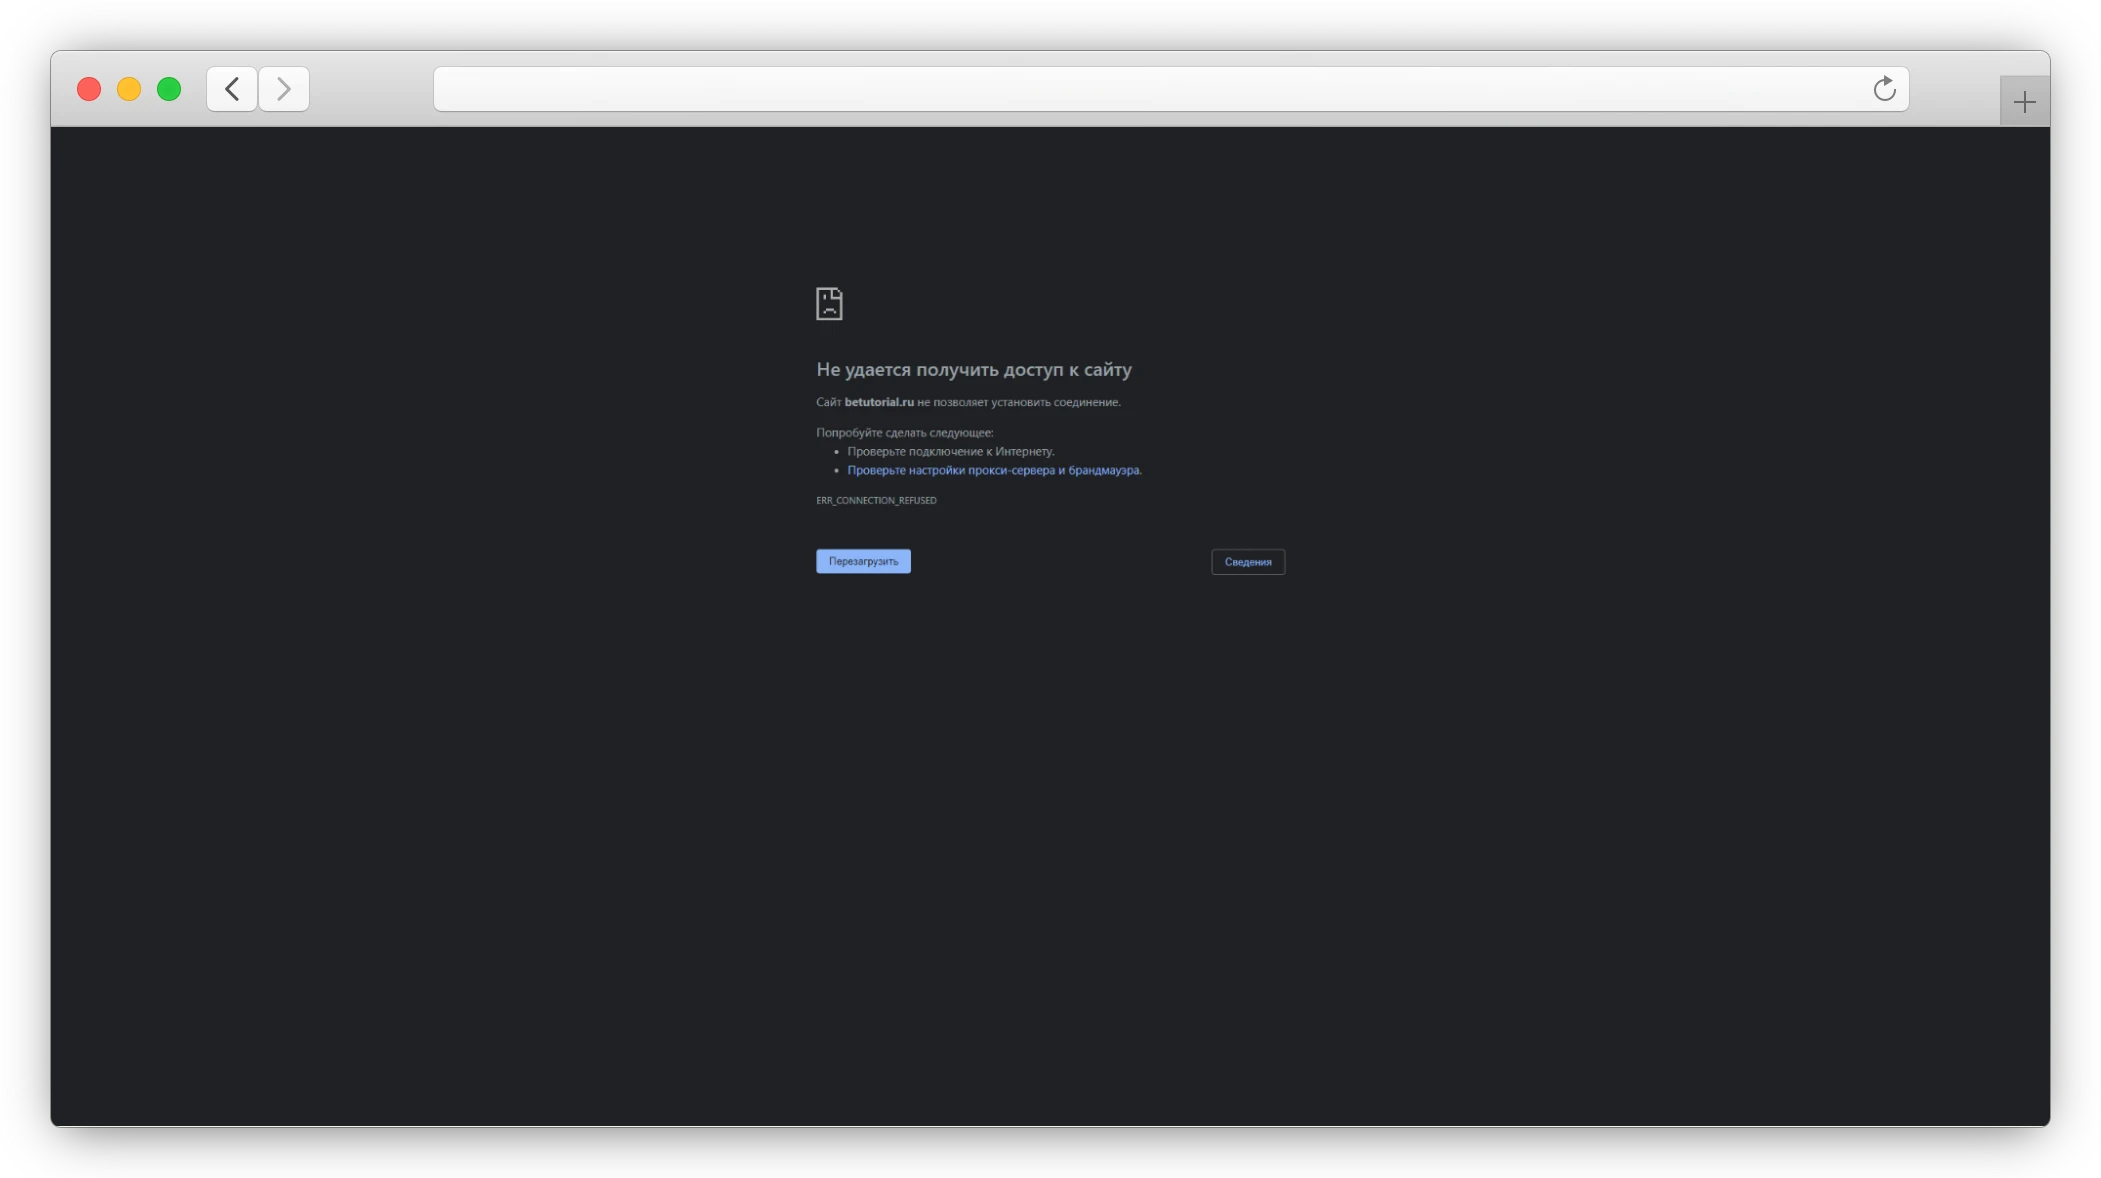Minimize the window with yellow button
The image size is (2101, 1178).
click(129, 89)
